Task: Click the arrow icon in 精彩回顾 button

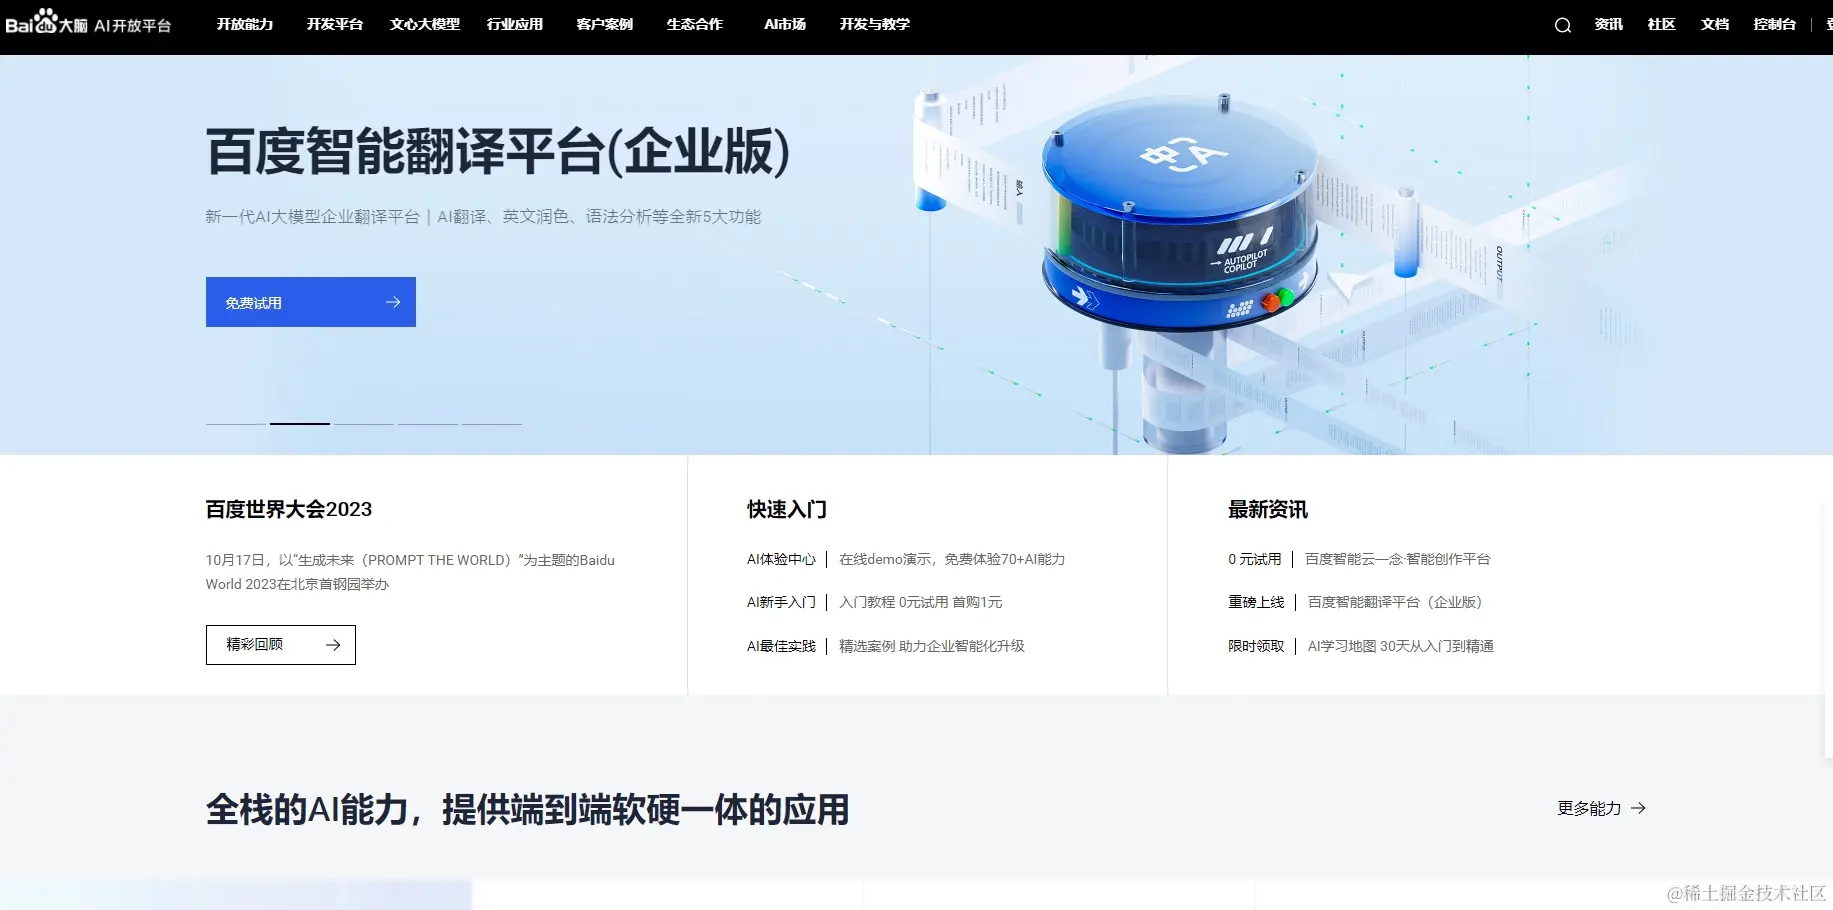Action: click(x=333, y=645)
